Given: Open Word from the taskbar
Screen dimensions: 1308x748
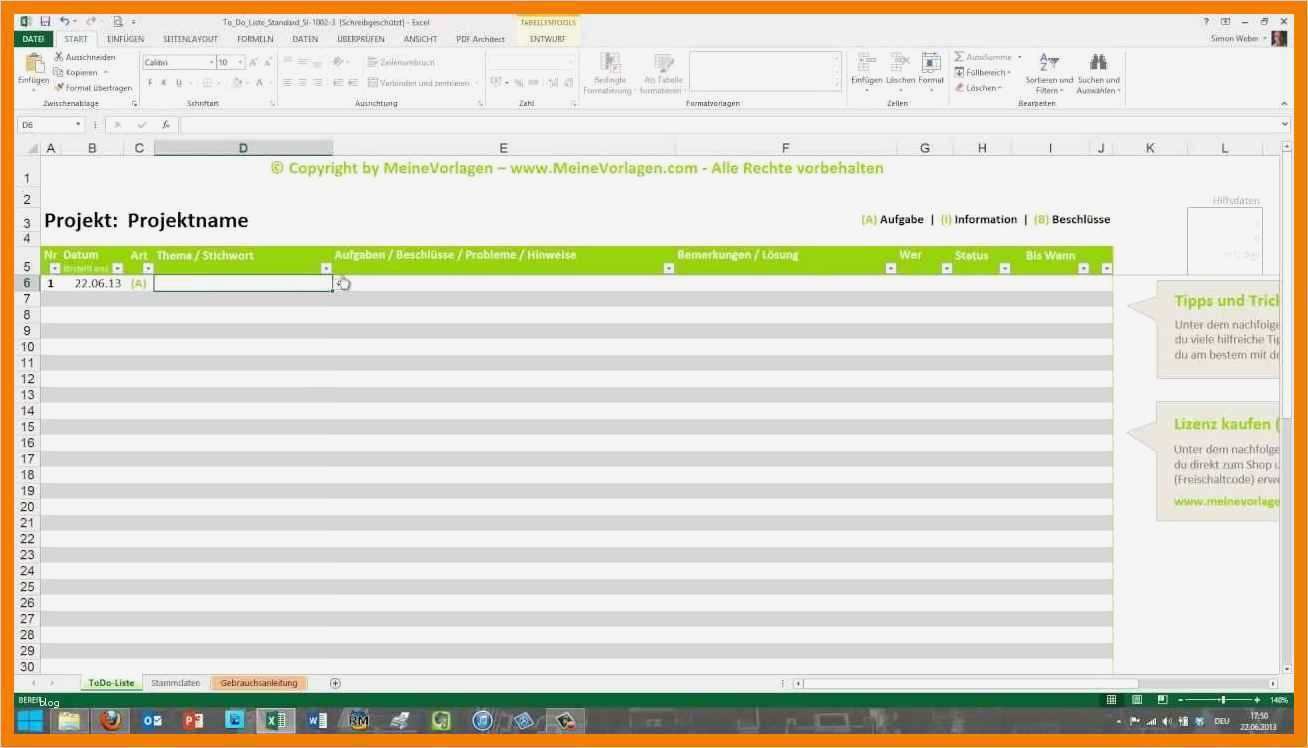Looking at the screenshot, I should pyautogui.click(x=317, y=720).
